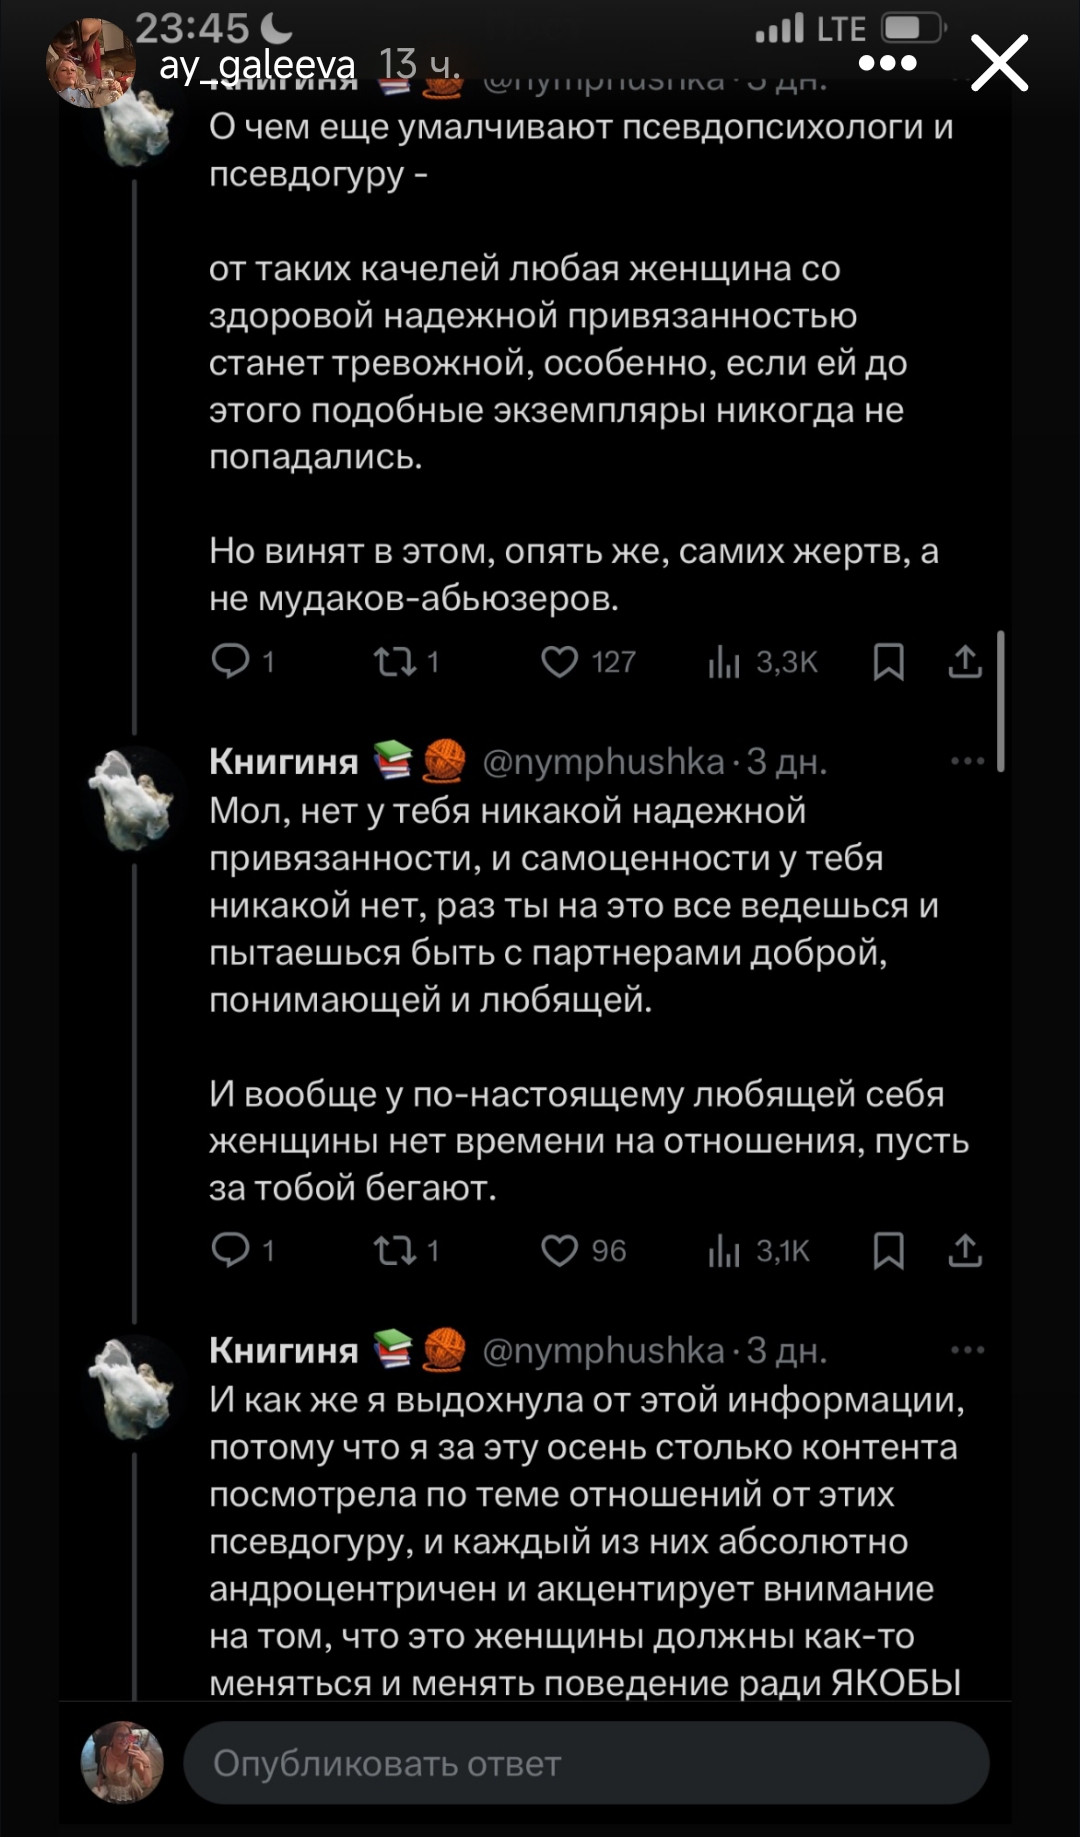Image resolution: width=1080 pixels, height=1837 pixels.
Task: View analytics for 3,3K views tweet
Action: coord(724,662)
